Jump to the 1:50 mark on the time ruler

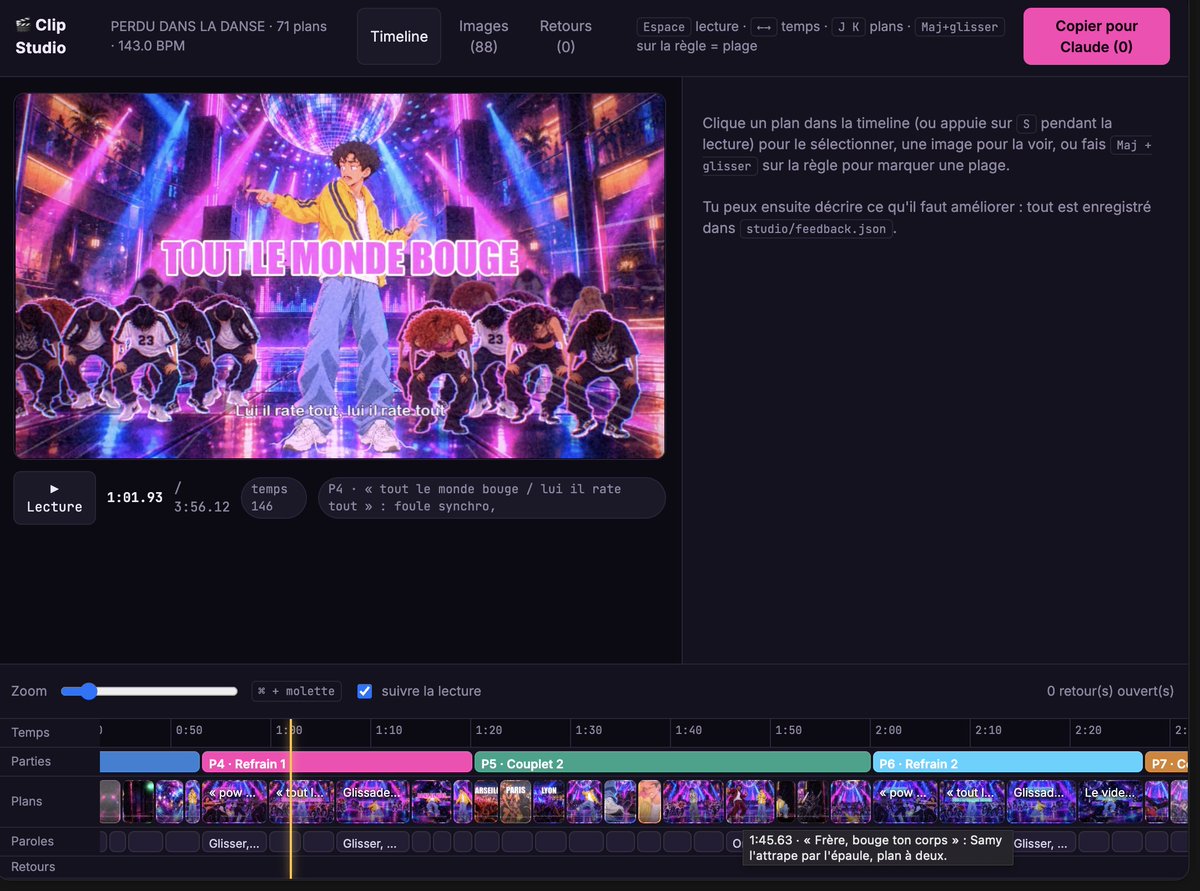789,731
